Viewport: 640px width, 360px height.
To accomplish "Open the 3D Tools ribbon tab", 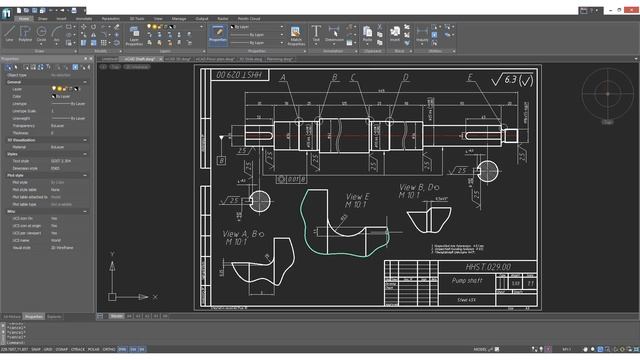I will [x=137, y=19].
